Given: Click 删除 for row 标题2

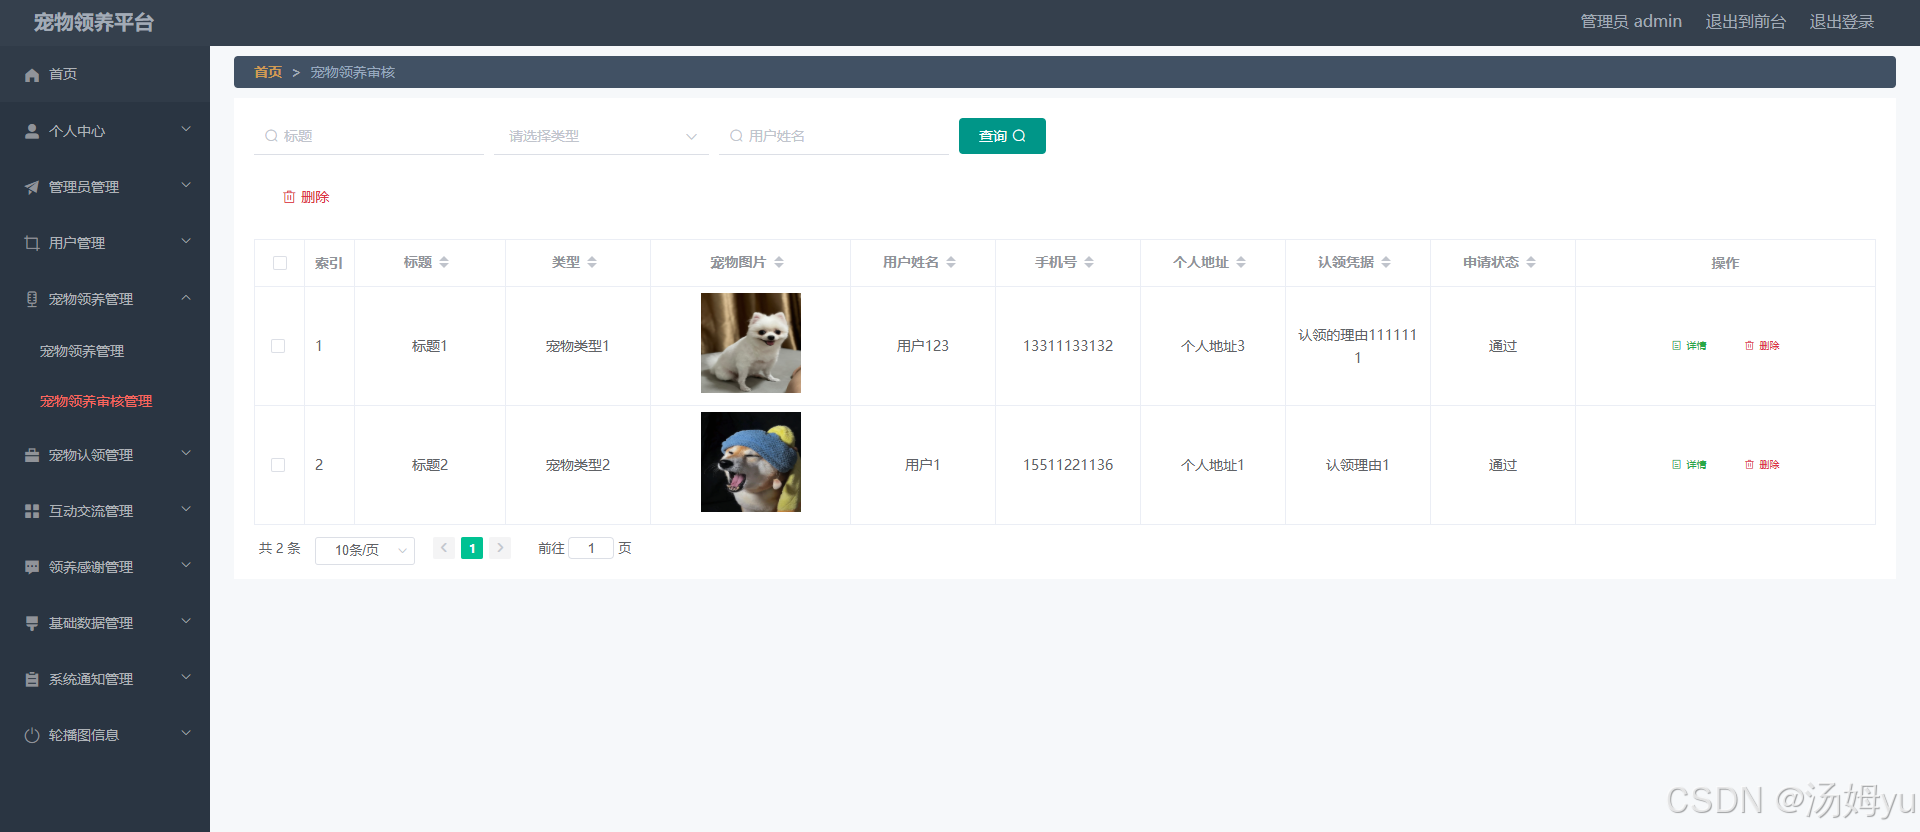Looking at the screenshot, I should click(1762, 465).
